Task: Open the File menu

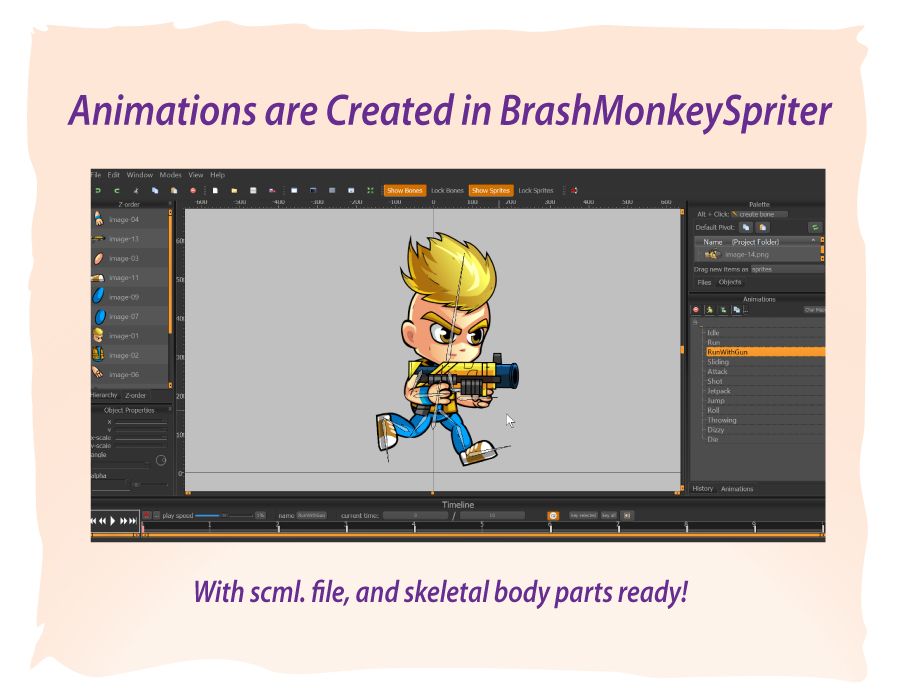Action: click(96, 175)
